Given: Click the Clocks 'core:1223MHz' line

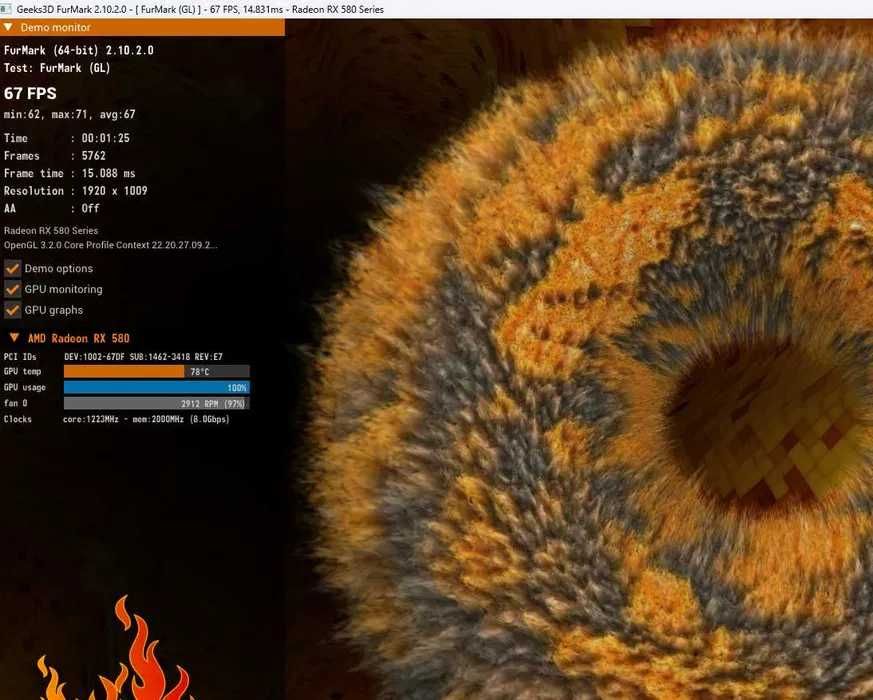Looking at the screenshot, I should click(x=146, y=419).
